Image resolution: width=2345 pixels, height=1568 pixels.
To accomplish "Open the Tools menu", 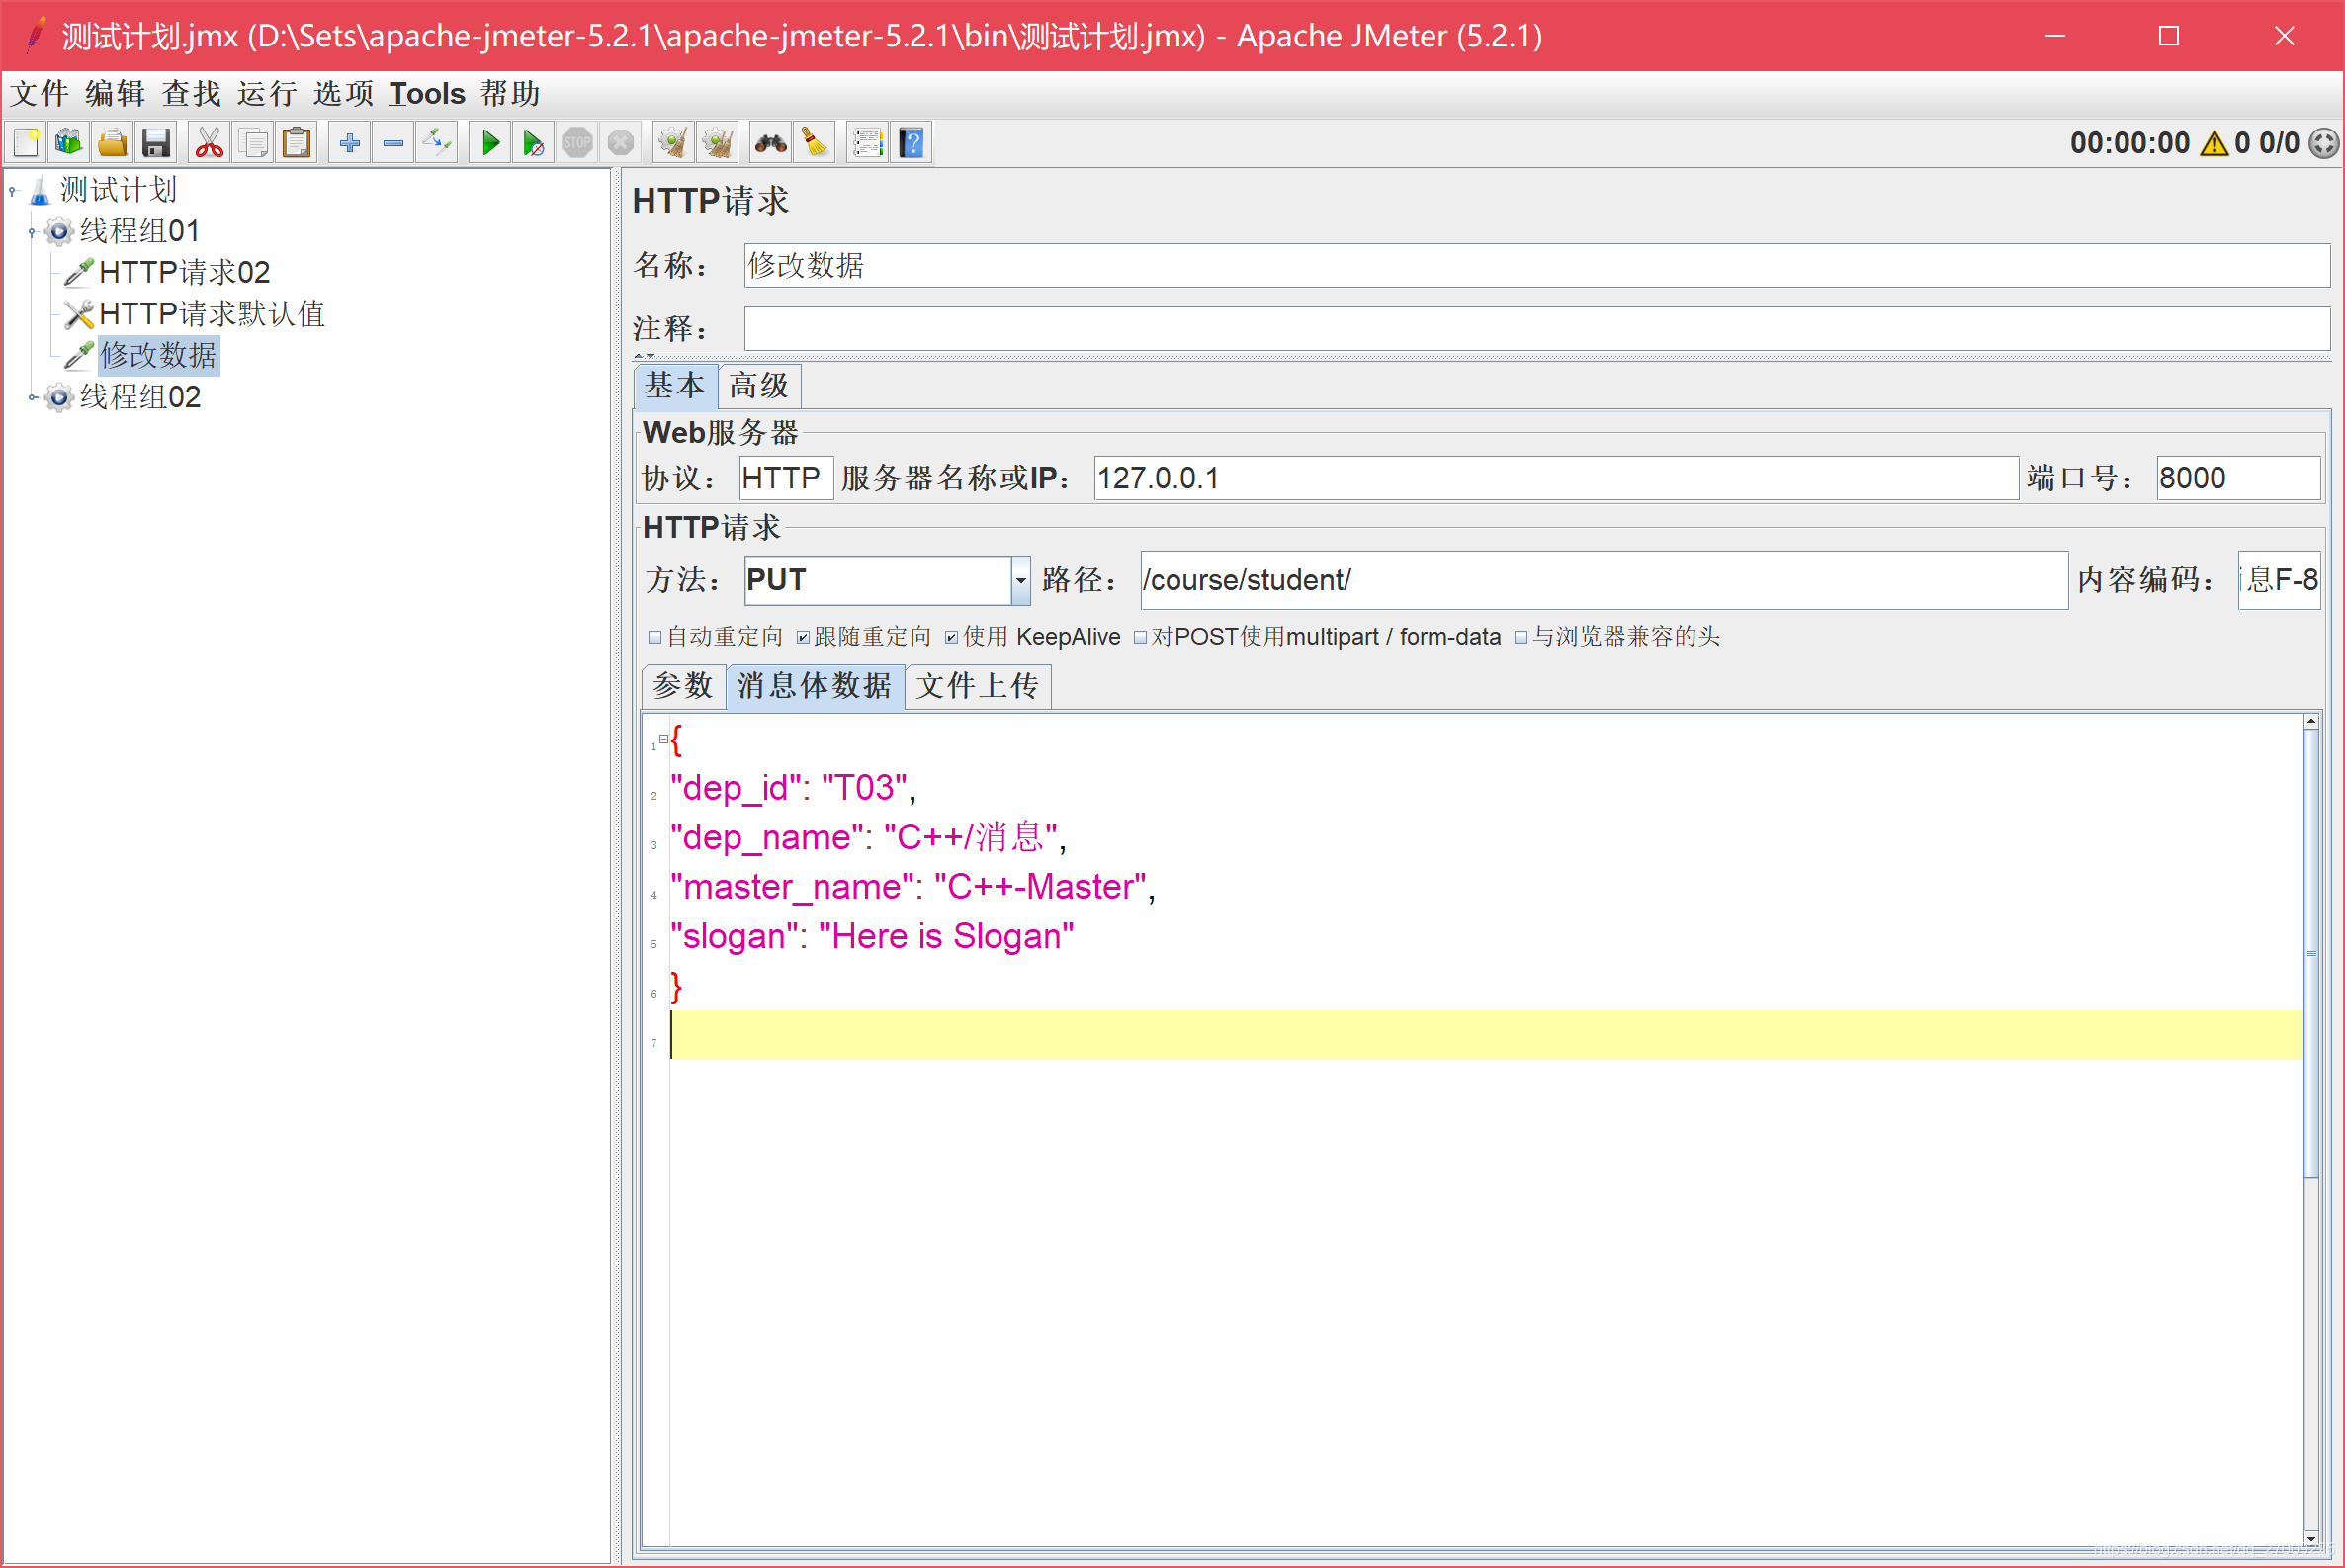I will 427,93.
